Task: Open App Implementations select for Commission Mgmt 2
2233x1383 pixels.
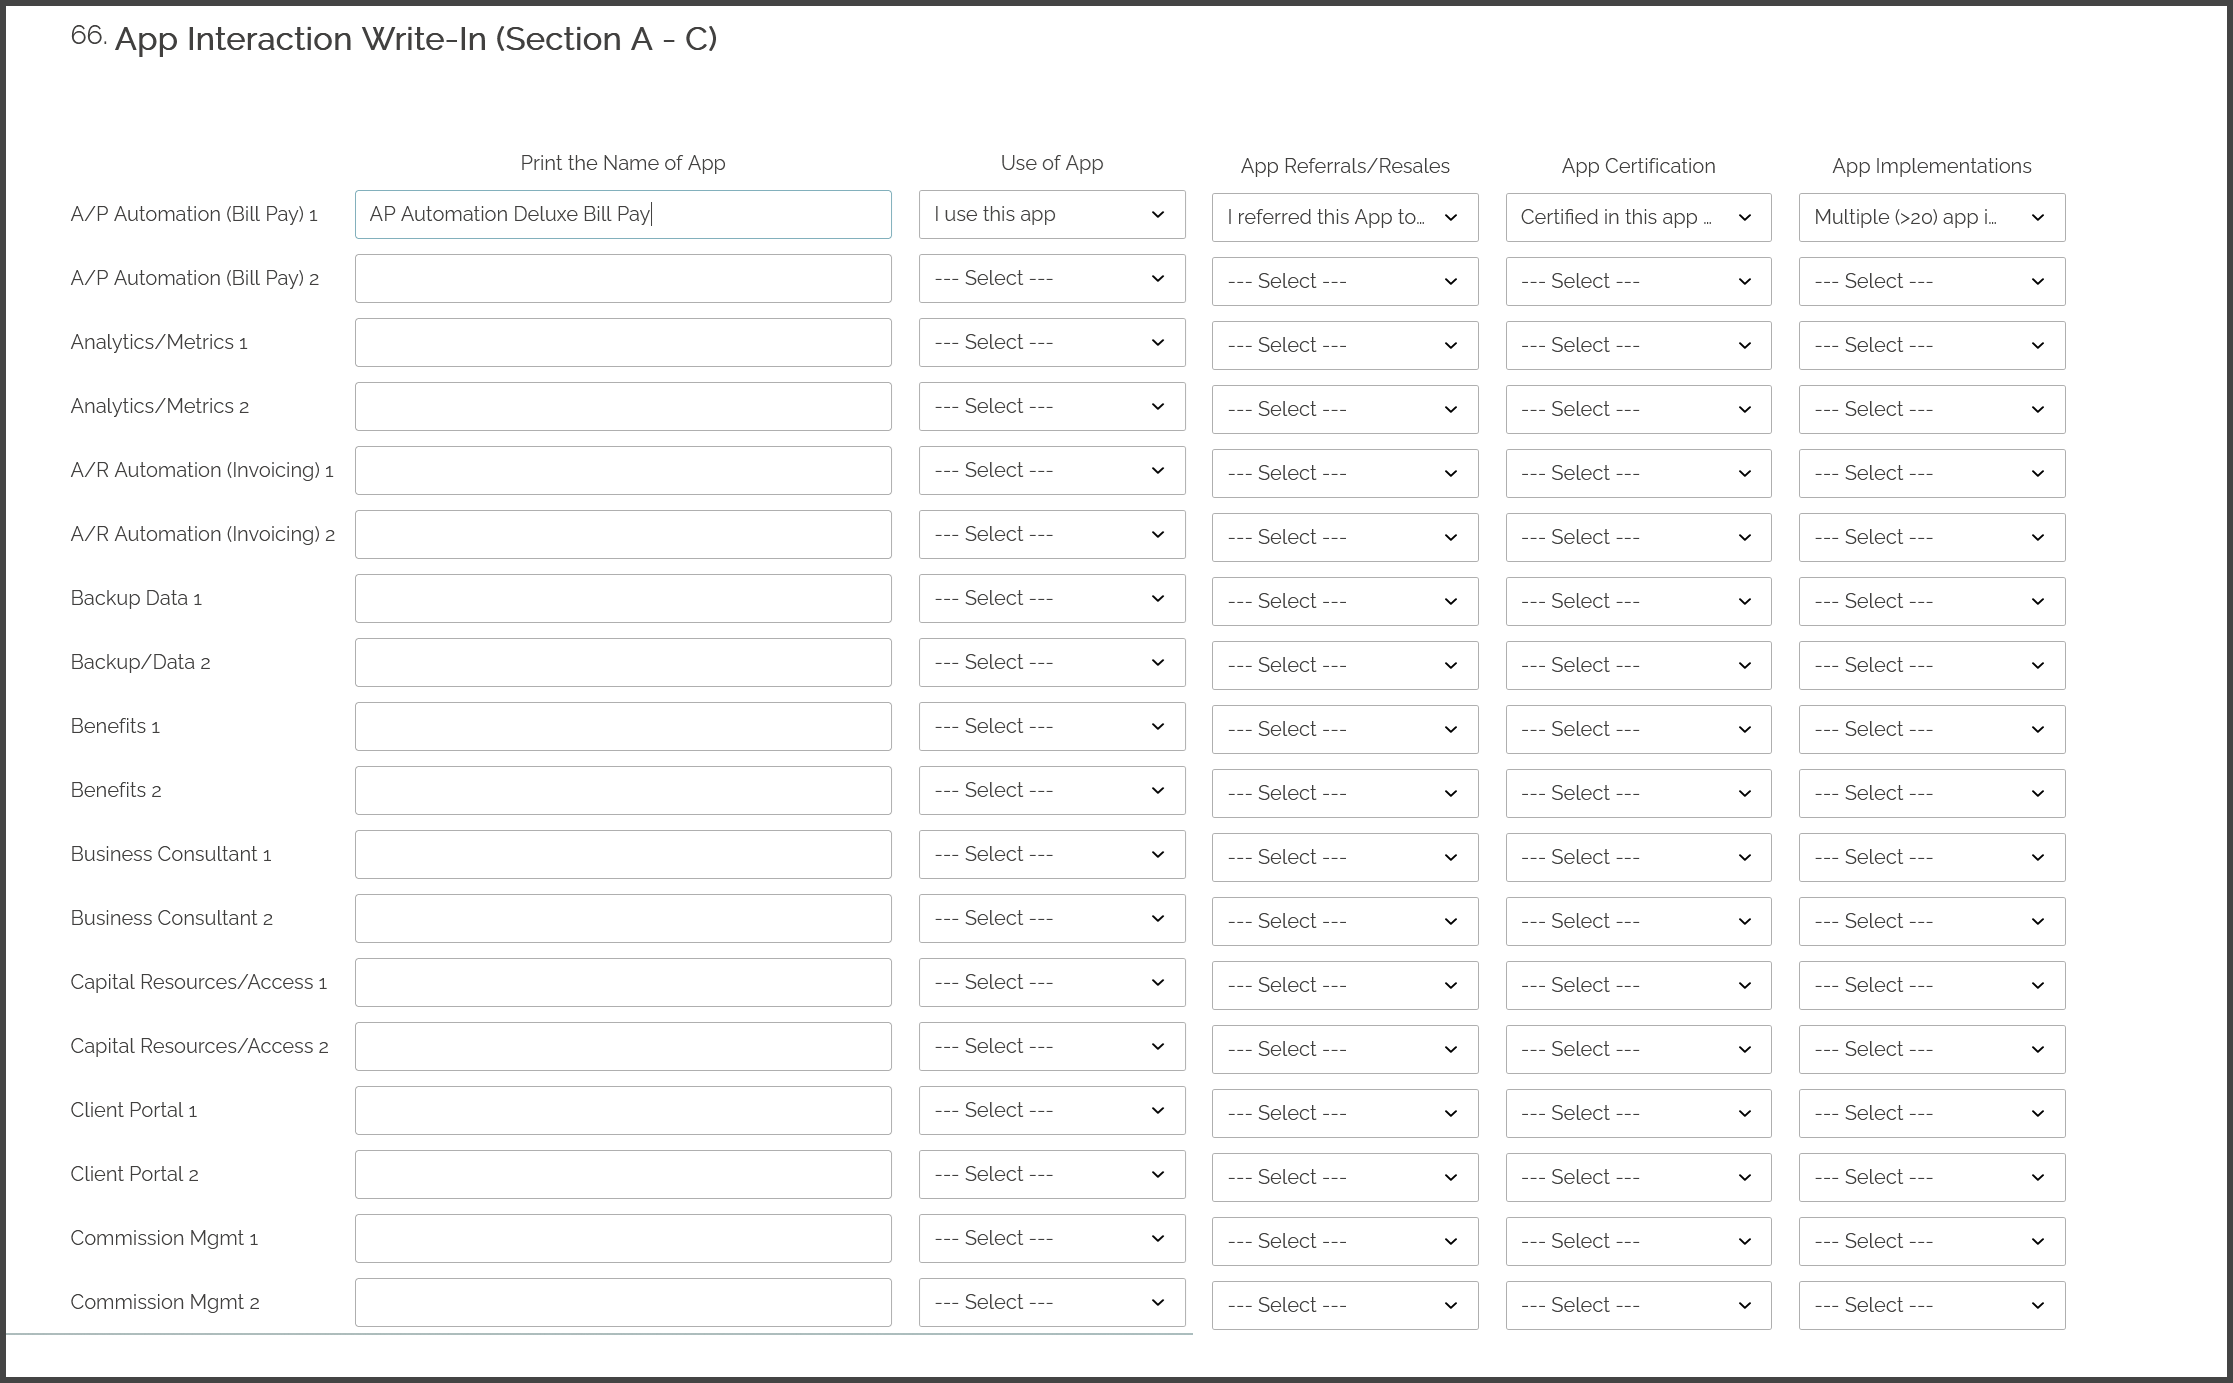Action: [x=1931, y=1305]
